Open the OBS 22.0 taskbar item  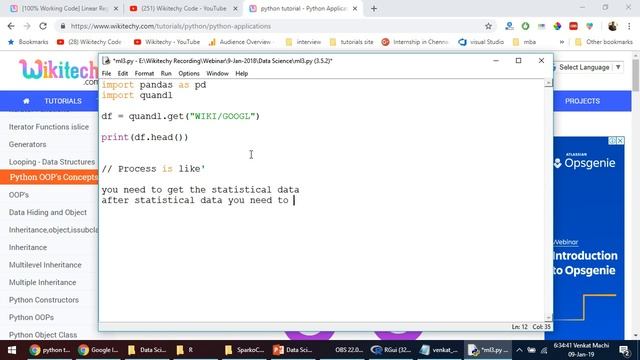point(342,350)
